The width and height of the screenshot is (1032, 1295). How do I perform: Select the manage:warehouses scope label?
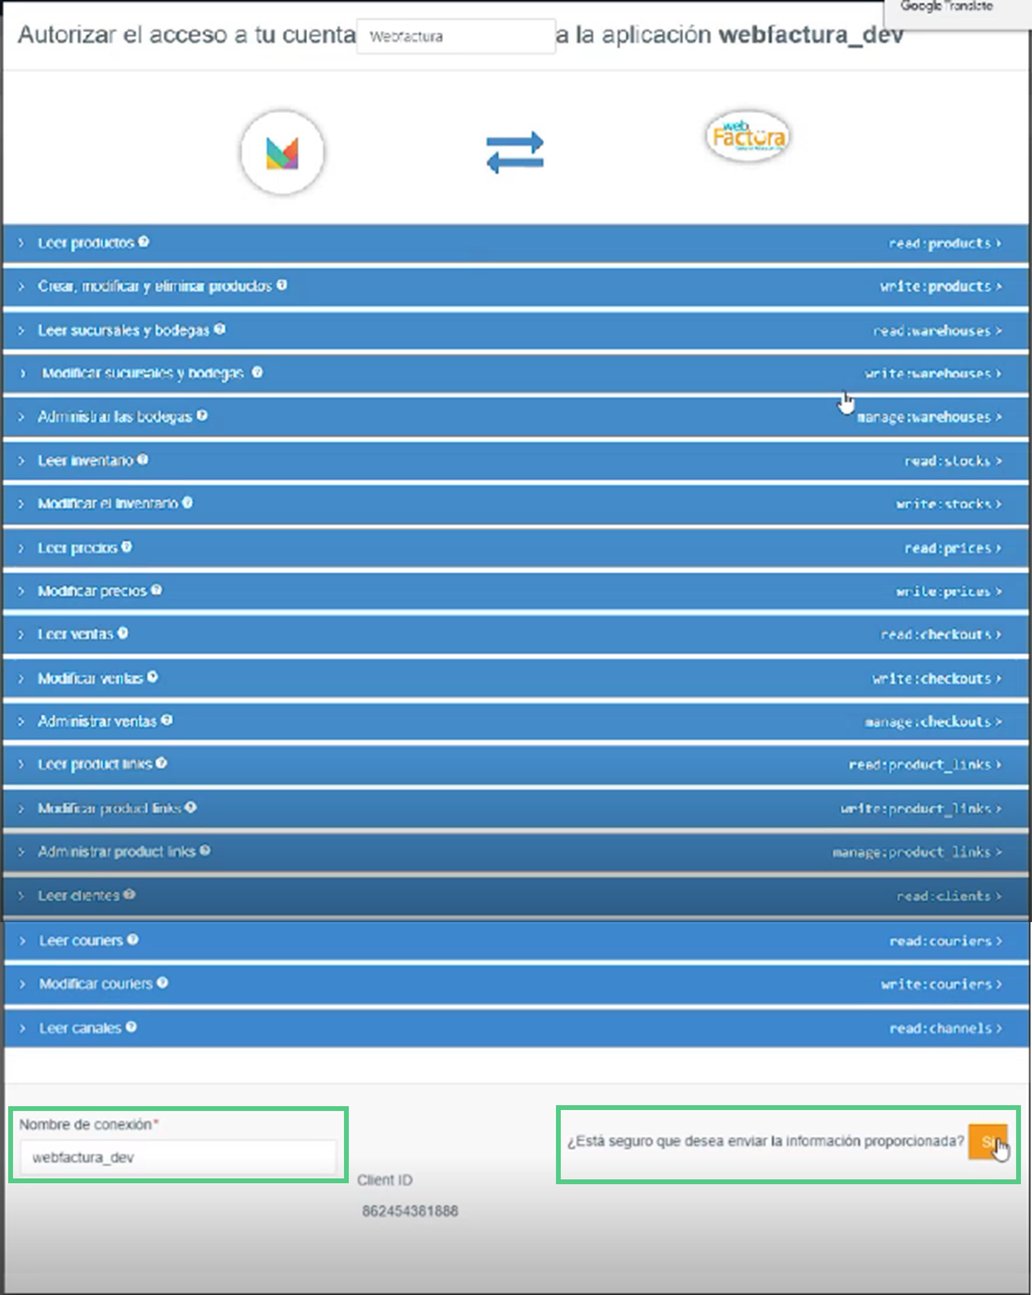[x=923, y=417]
